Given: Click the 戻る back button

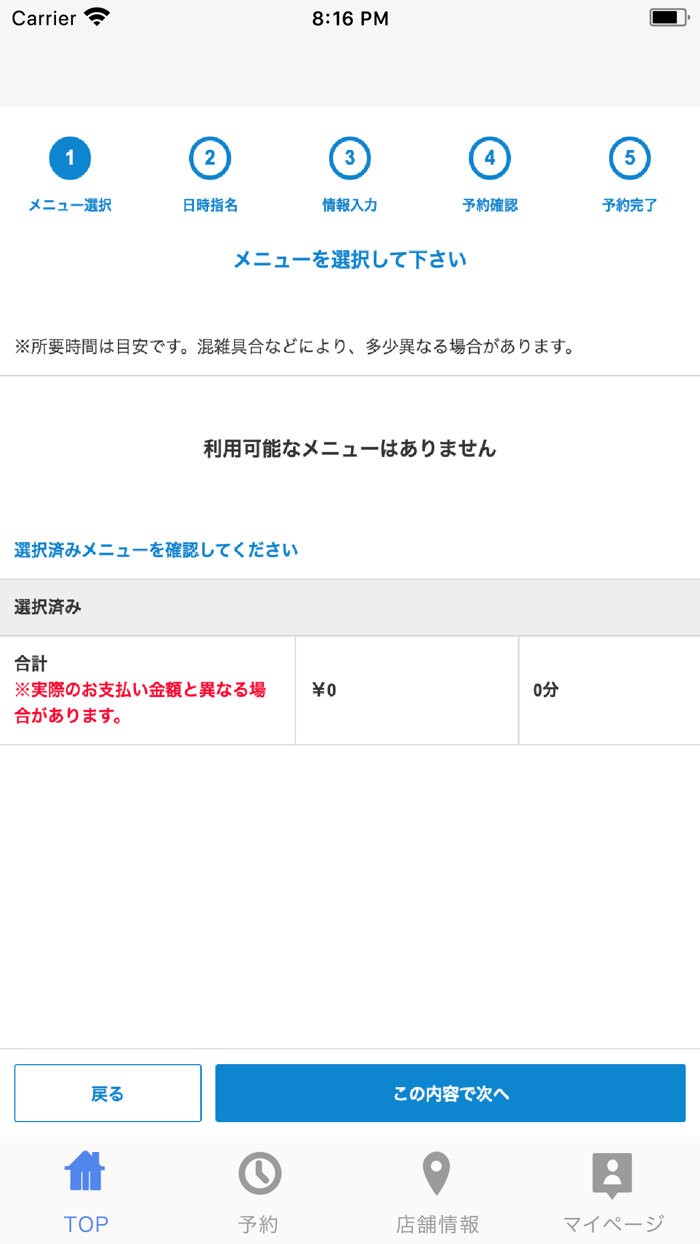Looking at the screenshot, I should point(107,1093).
